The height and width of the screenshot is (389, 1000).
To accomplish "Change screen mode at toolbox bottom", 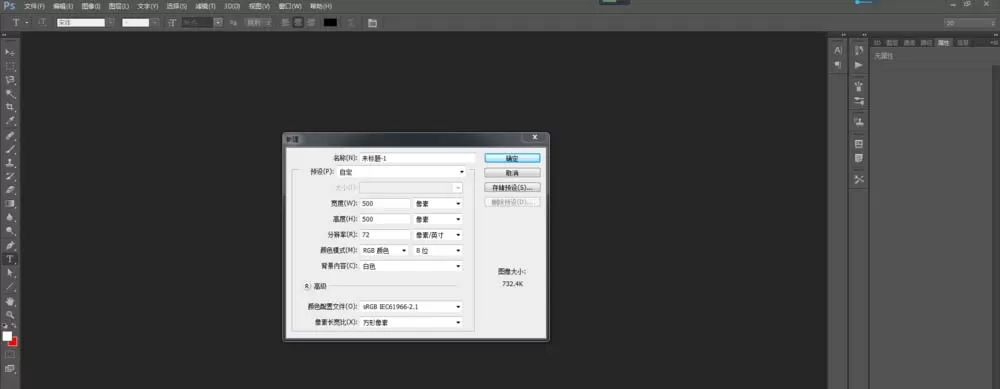I will [10, 368].
